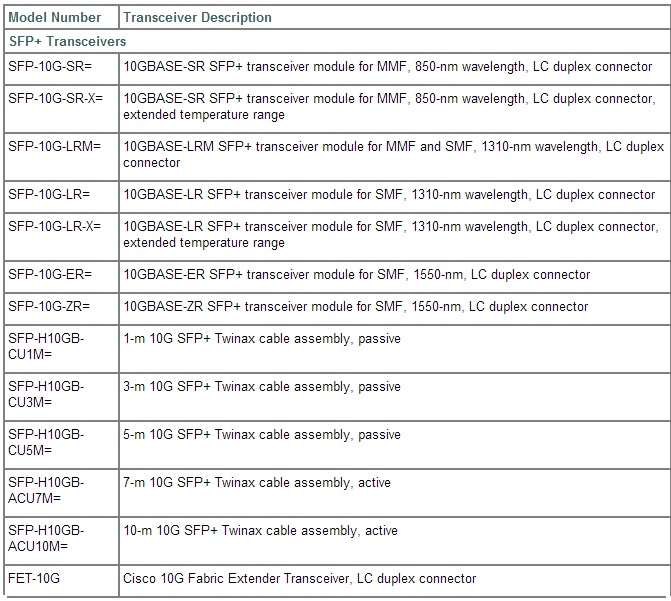Select the 1-m Twinax passive cable description

[x=262, y=339]
